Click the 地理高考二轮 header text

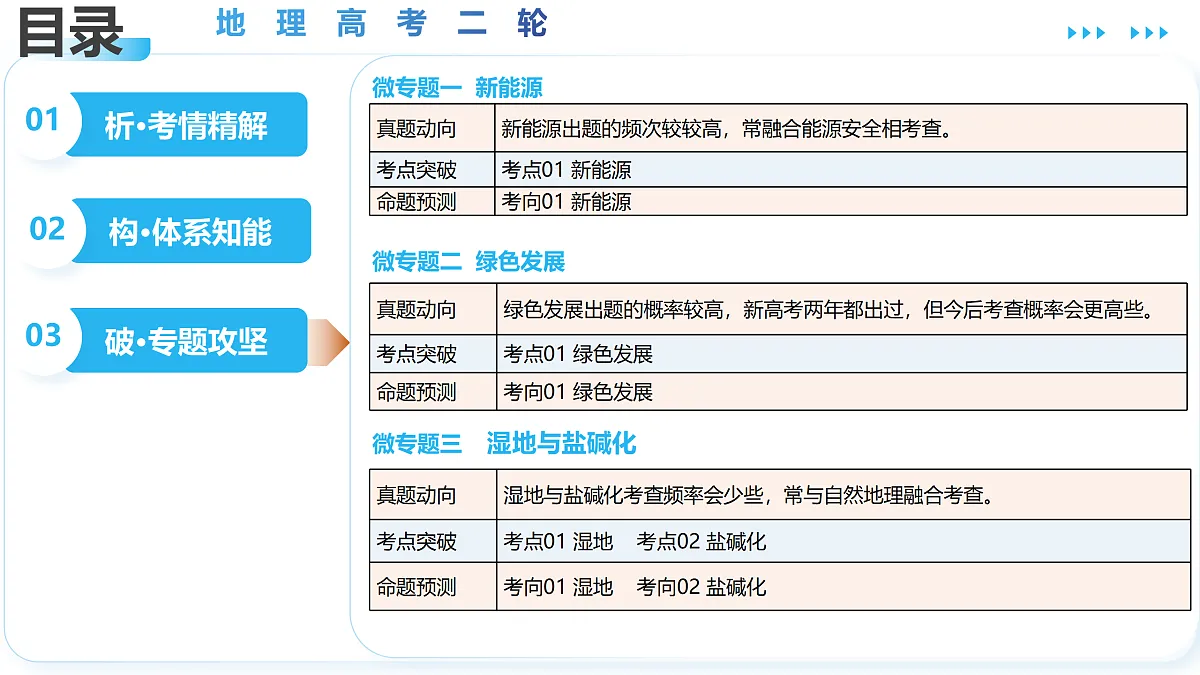tap(382, 23)
